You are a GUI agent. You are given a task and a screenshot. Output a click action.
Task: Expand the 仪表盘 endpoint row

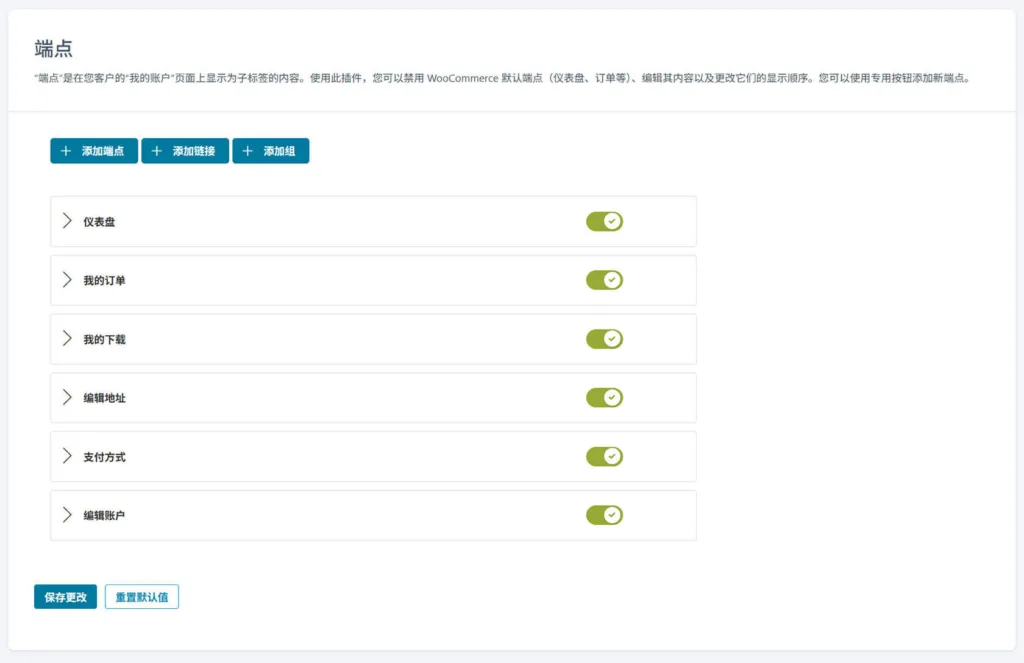(68, 221)
